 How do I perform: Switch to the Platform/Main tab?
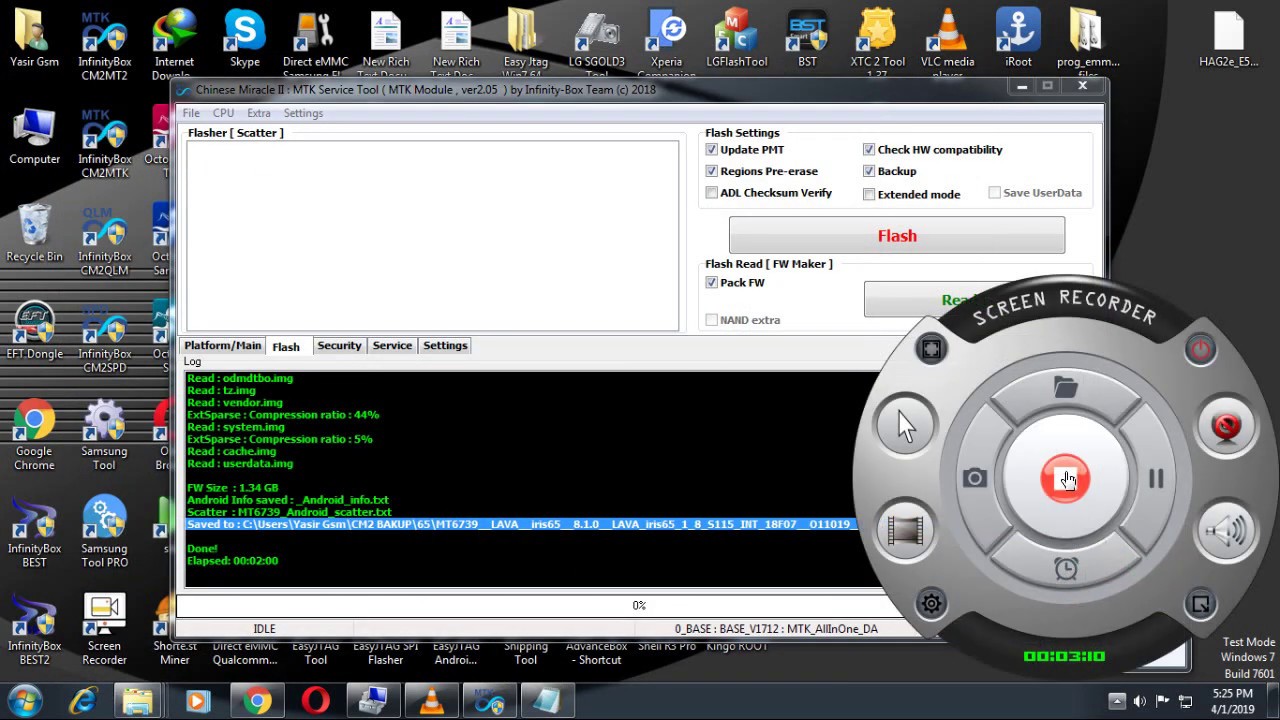click(x=223, y=346)
